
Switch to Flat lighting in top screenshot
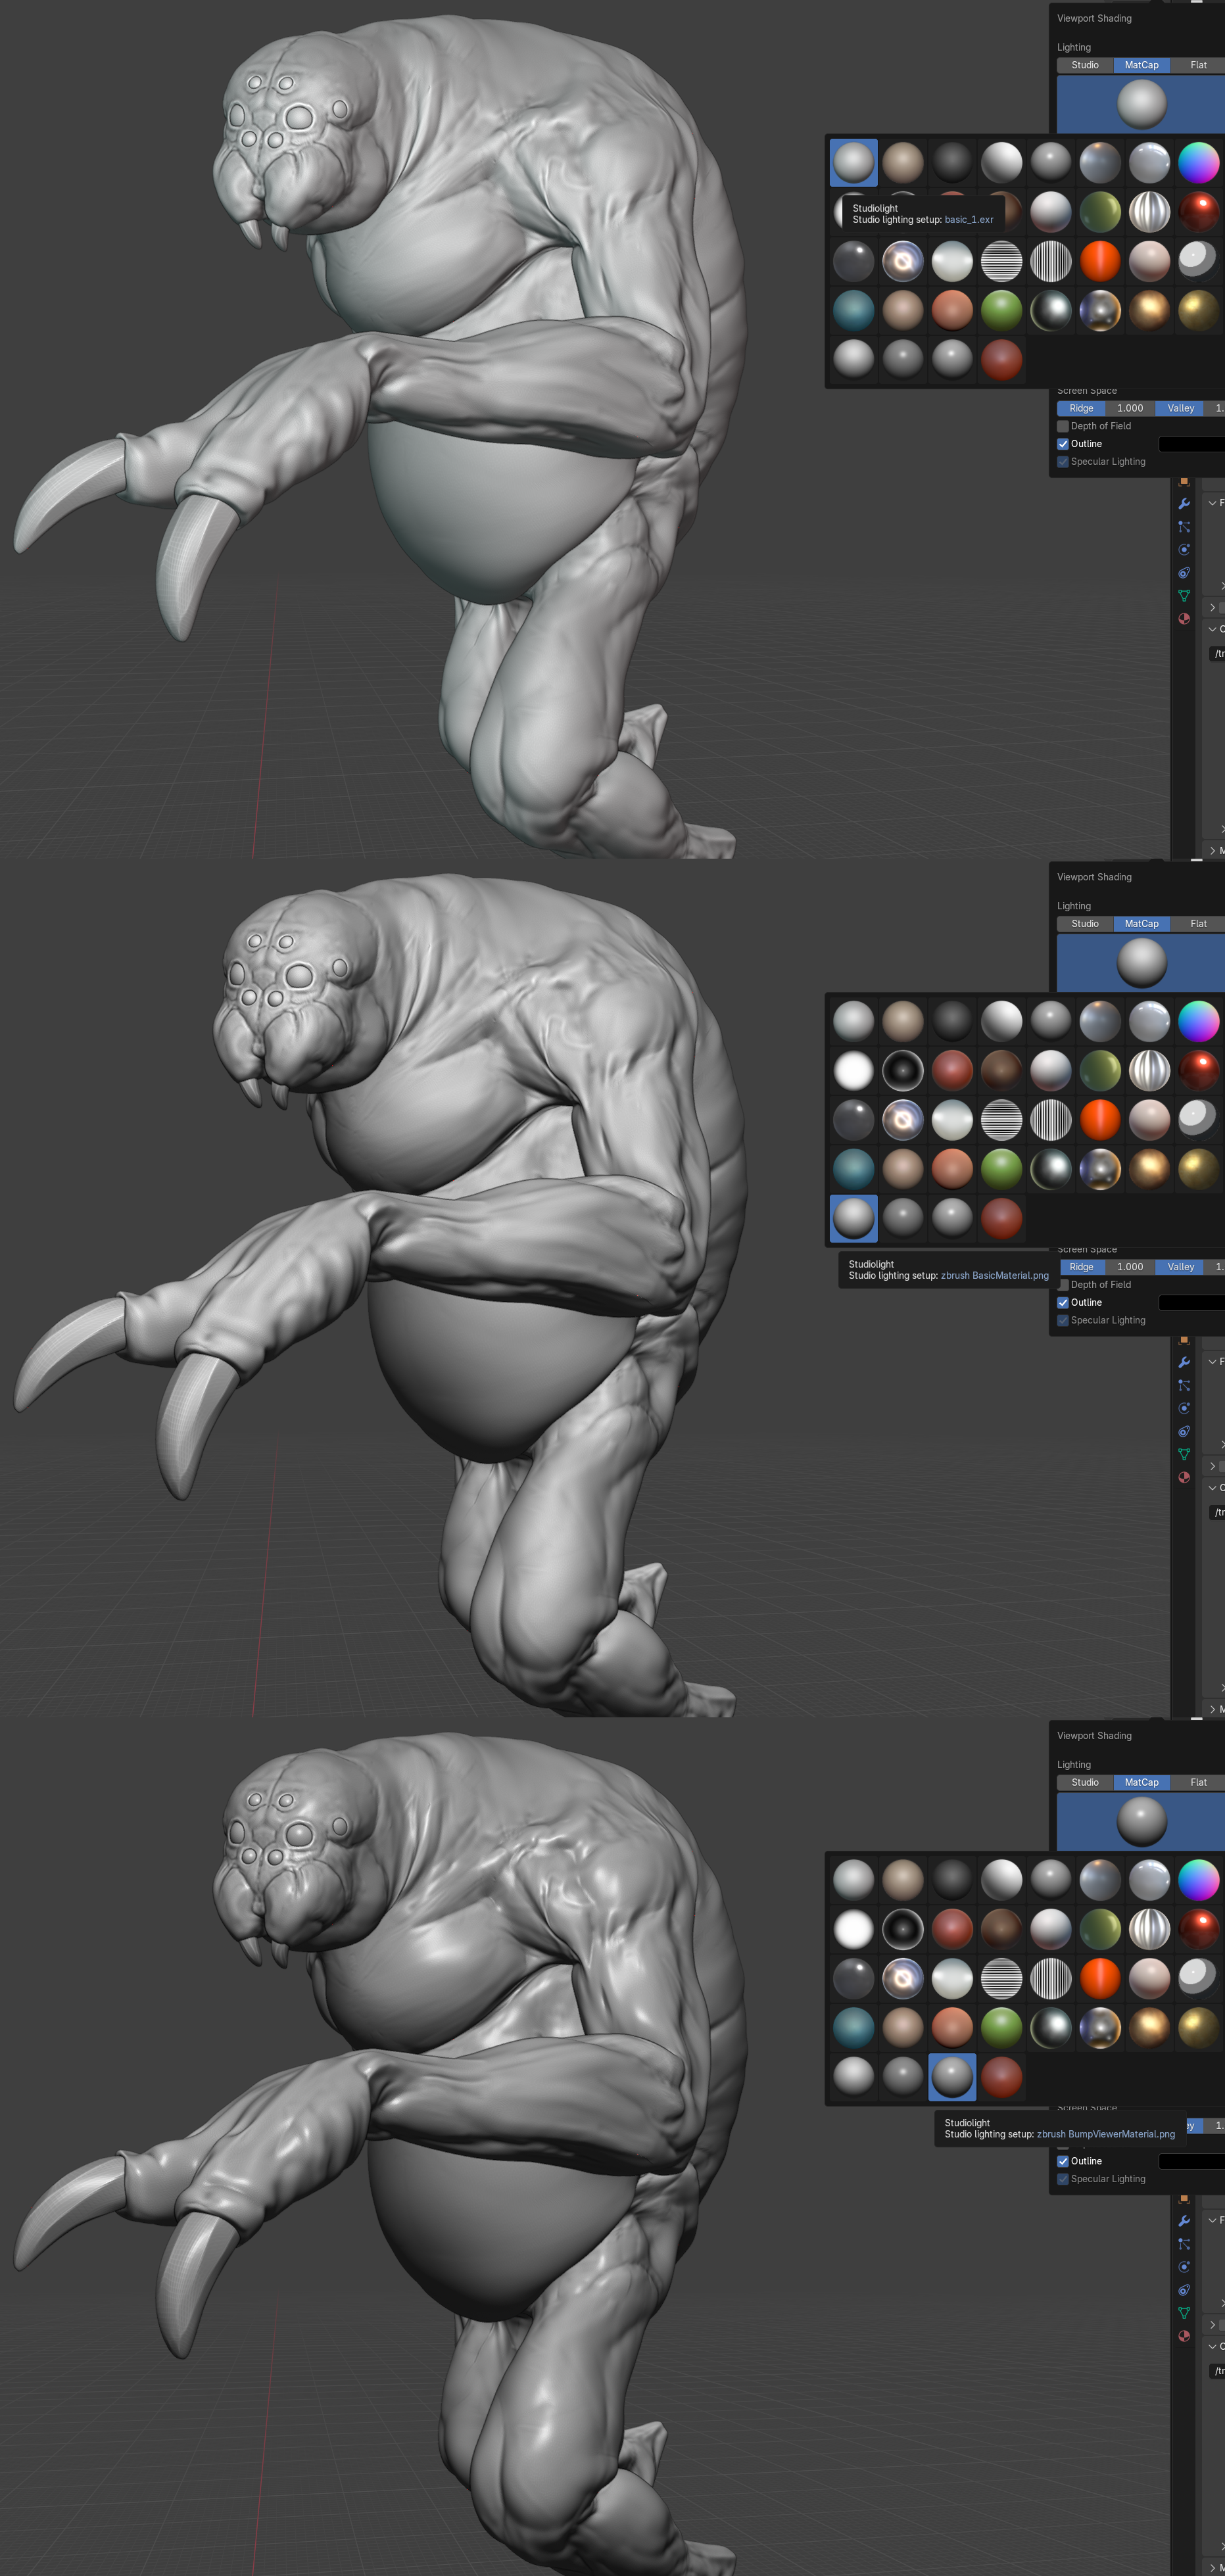[x=1198, y=65]
